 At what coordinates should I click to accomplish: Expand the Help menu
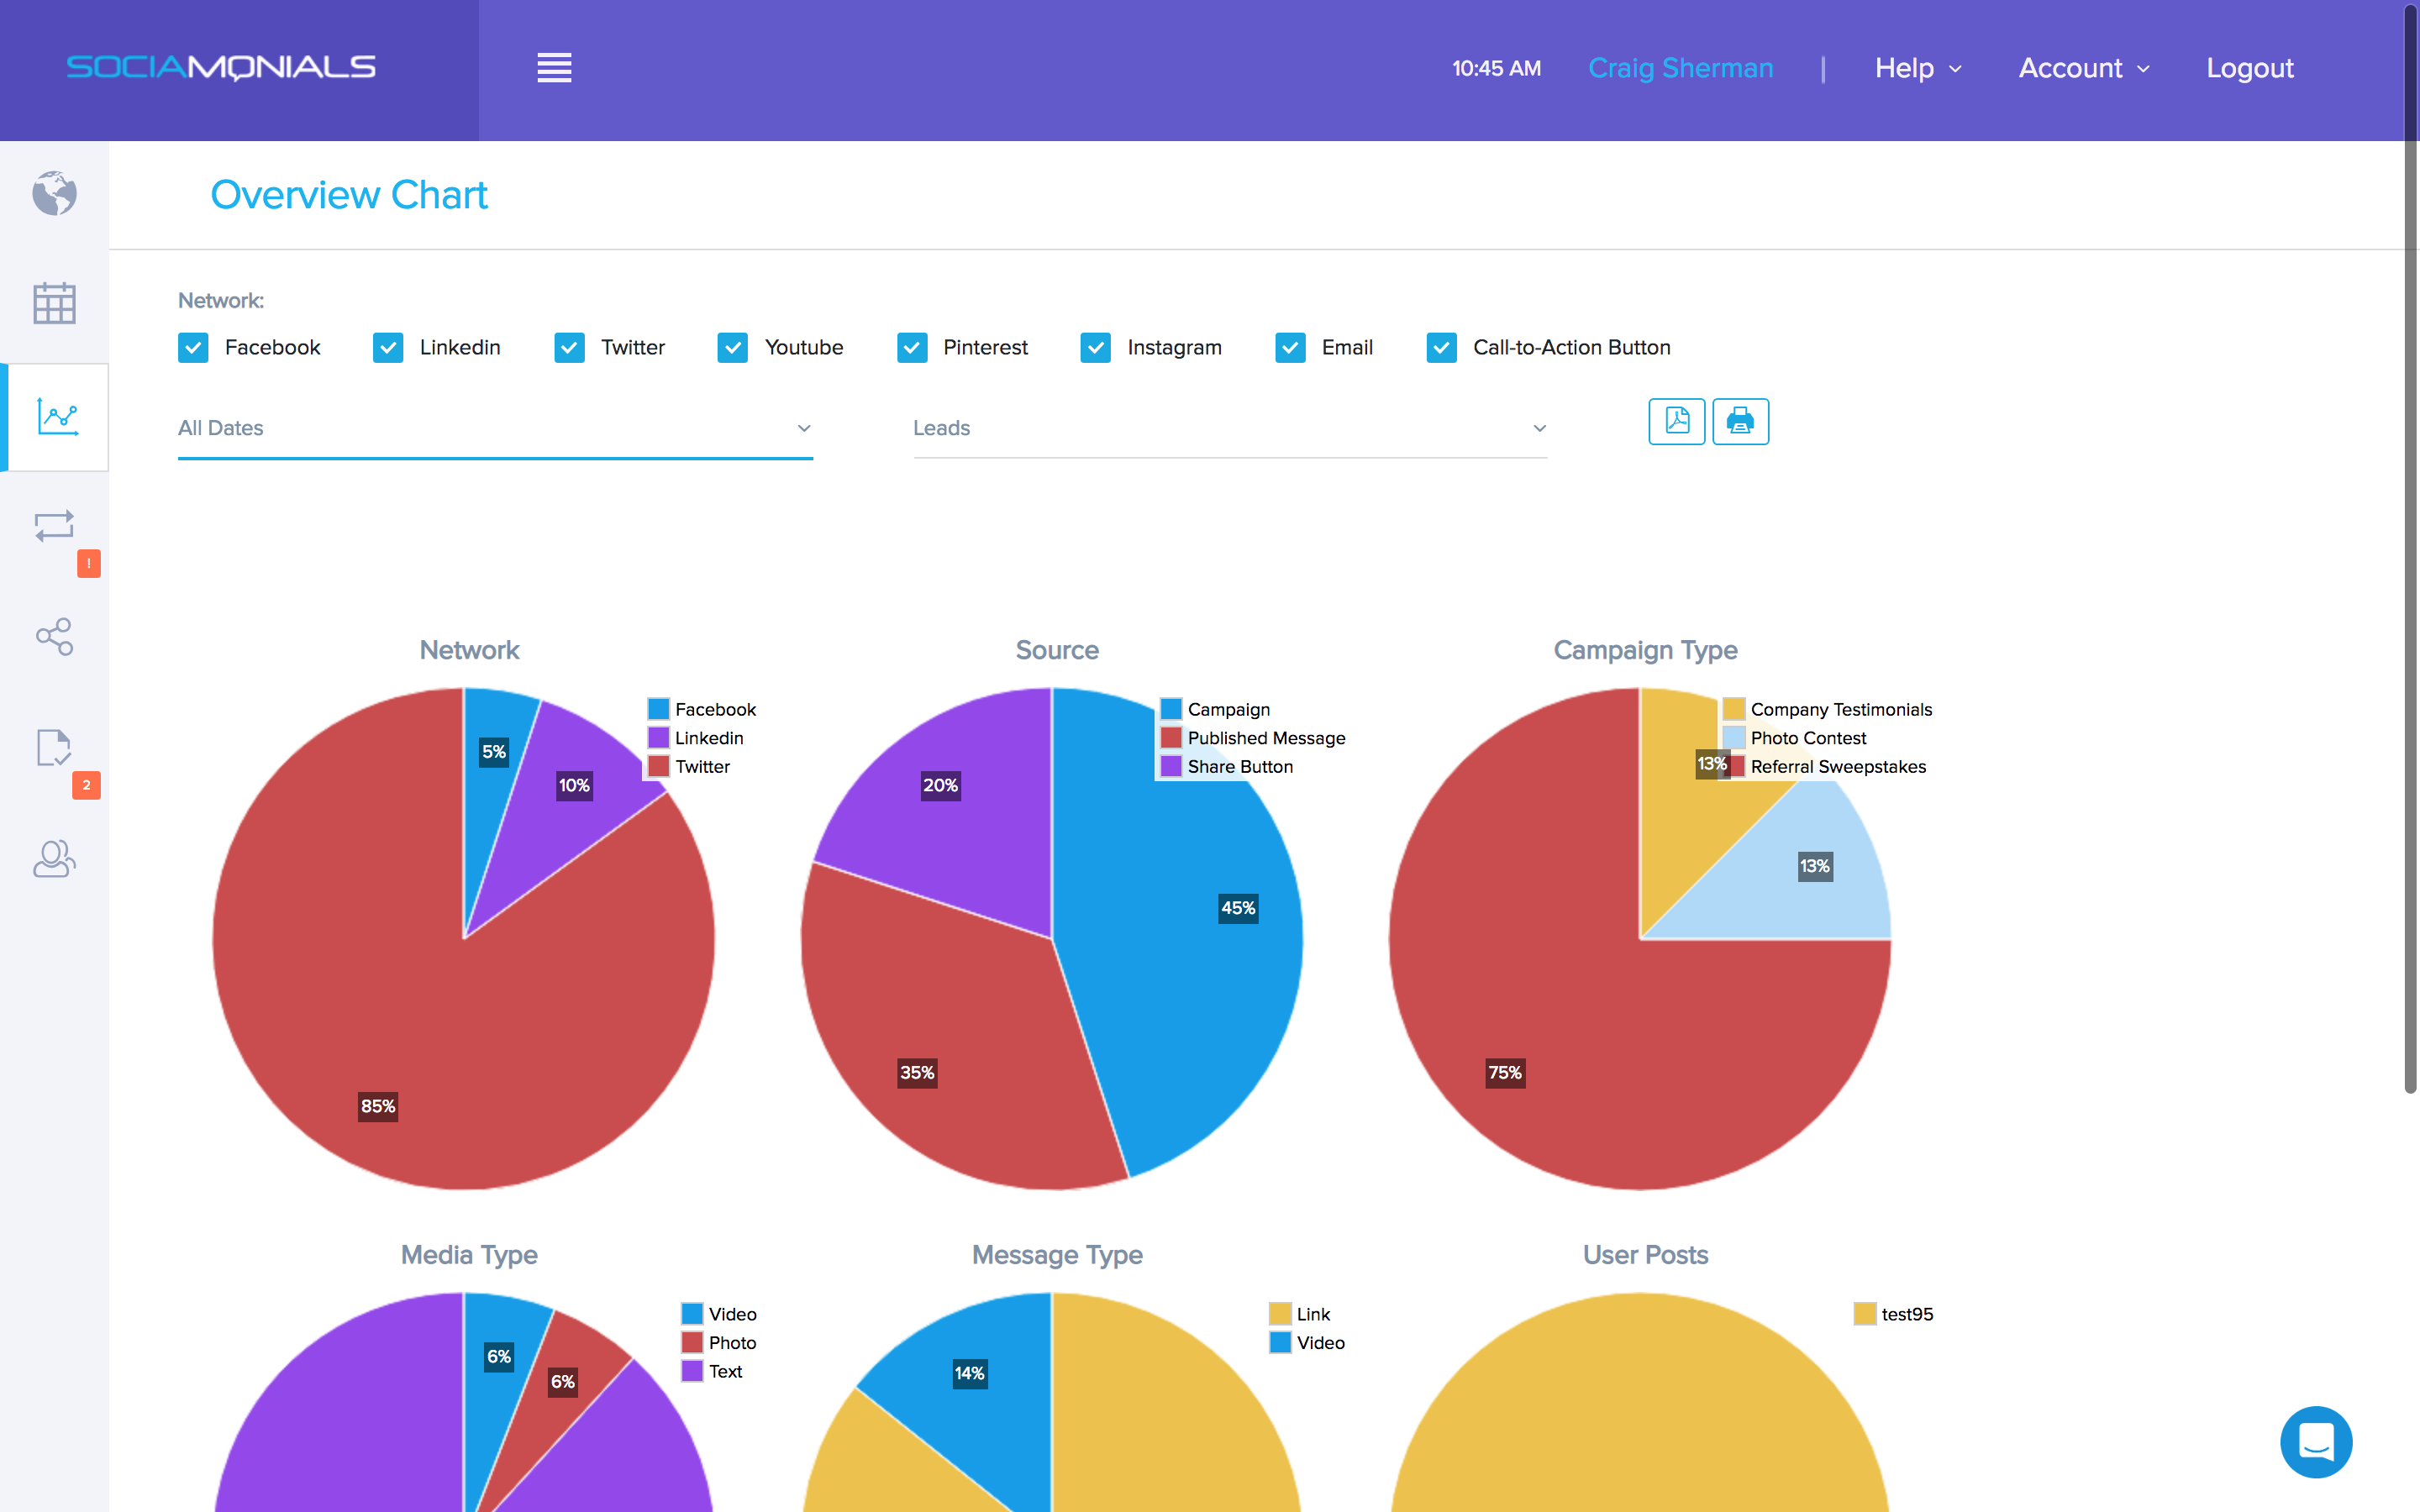click(1917, 68)
